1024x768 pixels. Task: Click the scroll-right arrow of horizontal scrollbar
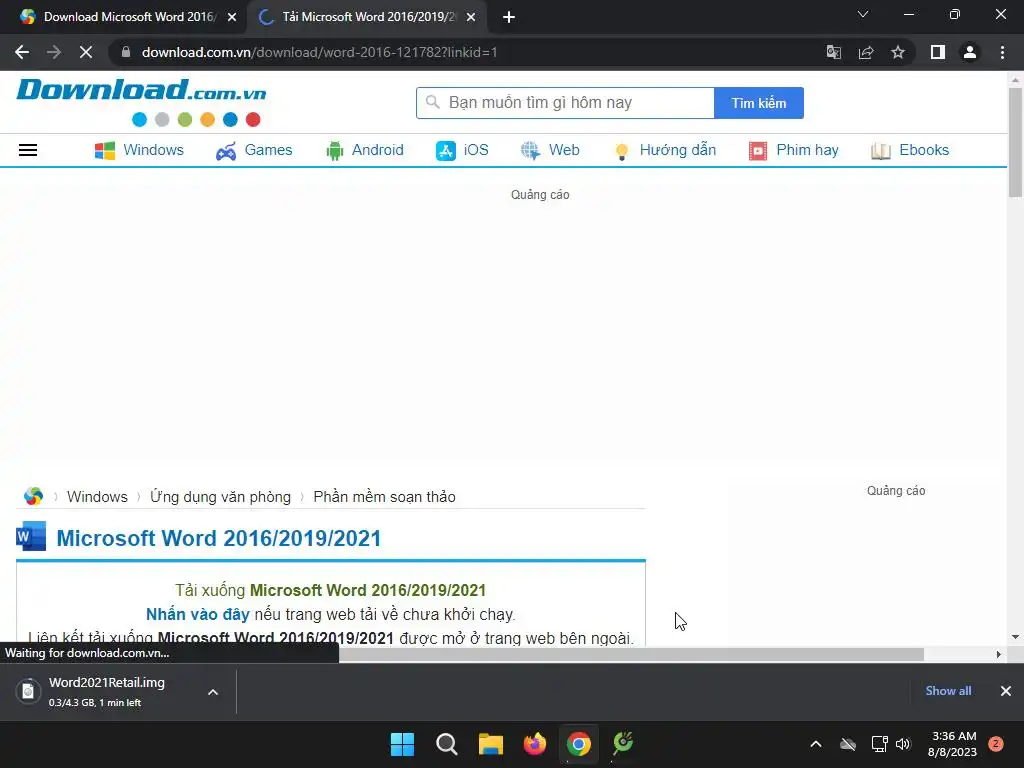[x=998, y=654]
